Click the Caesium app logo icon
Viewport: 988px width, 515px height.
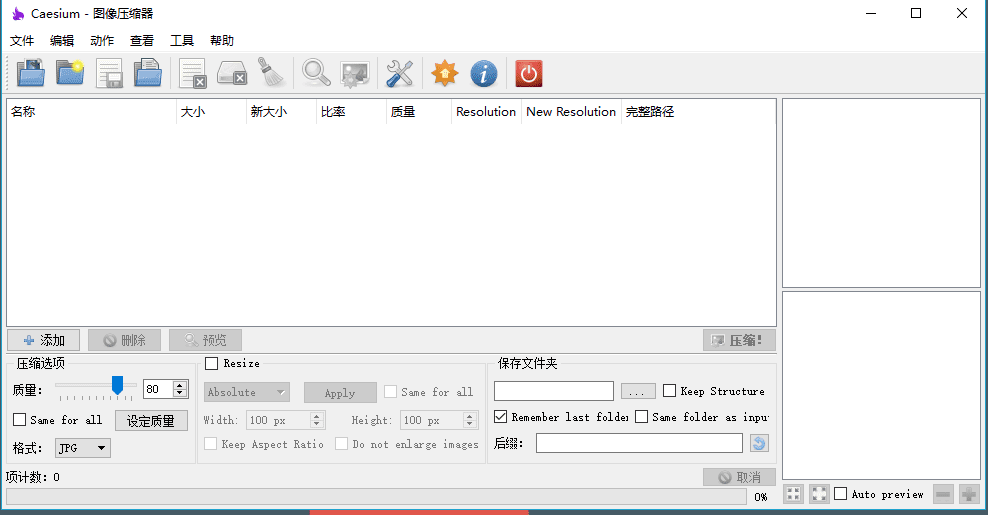(x=18, y=13)
